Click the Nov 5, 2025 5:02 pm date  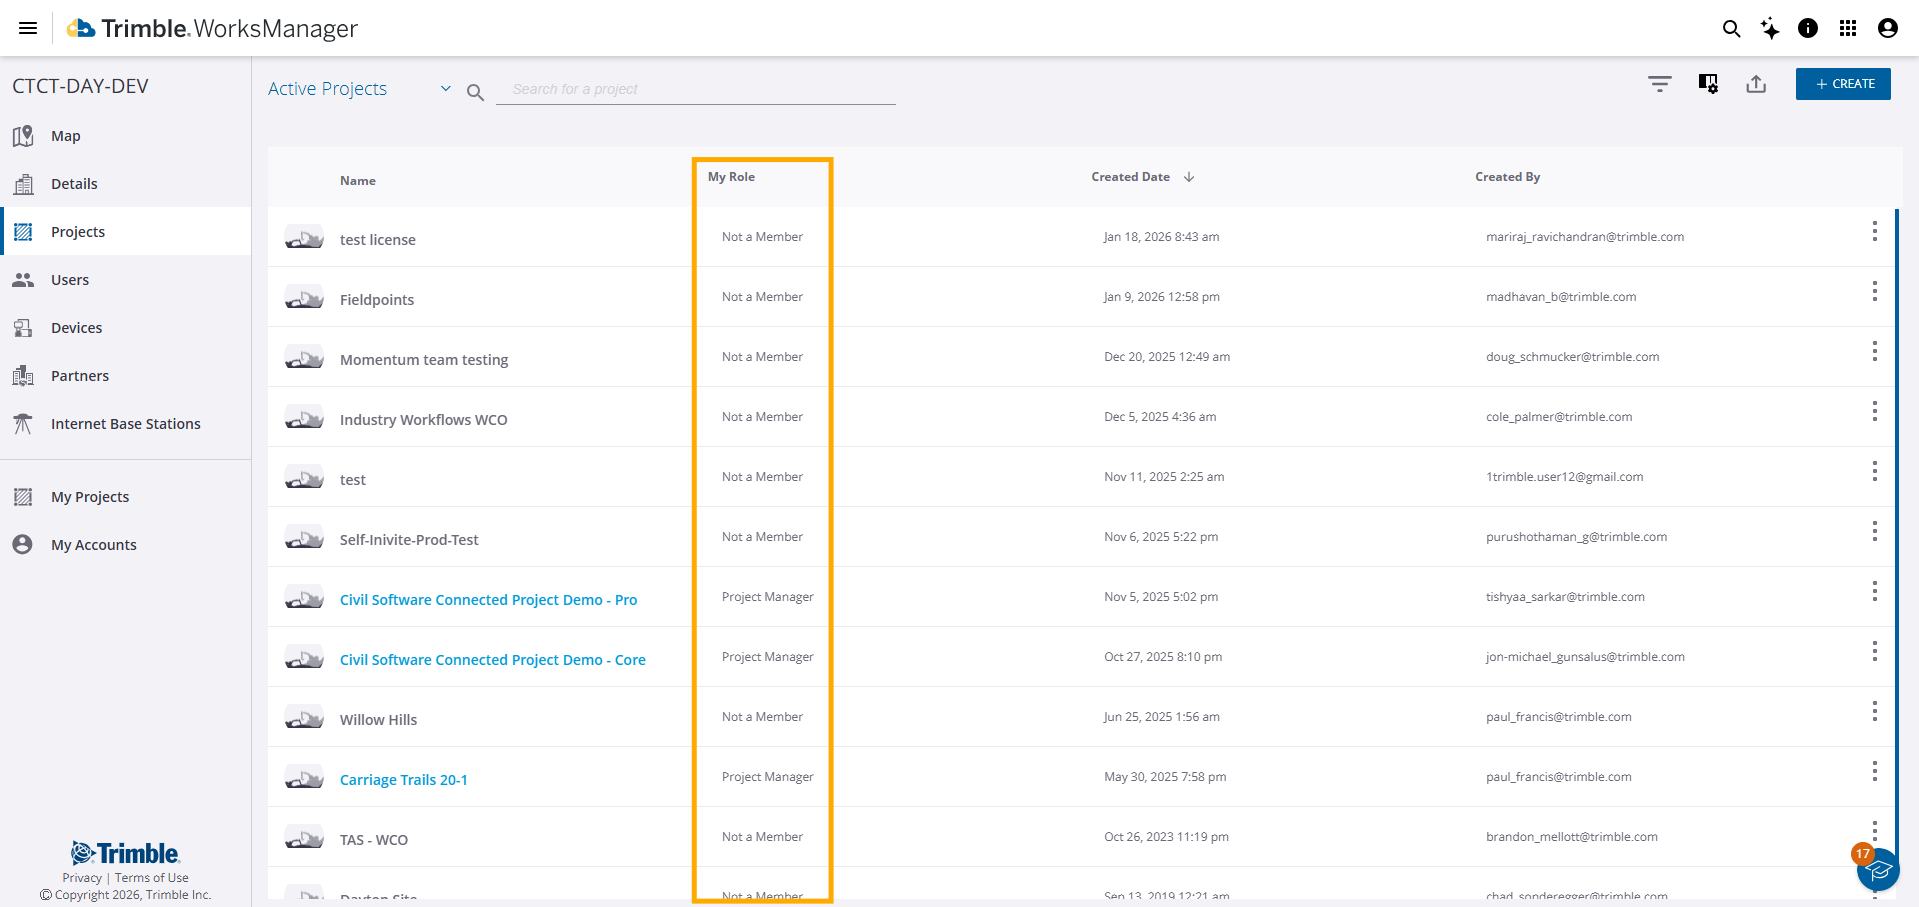1161,597
